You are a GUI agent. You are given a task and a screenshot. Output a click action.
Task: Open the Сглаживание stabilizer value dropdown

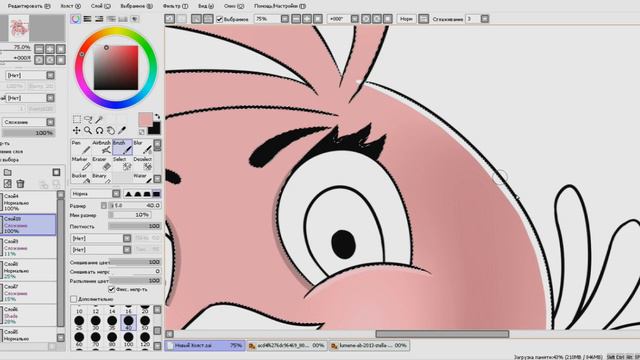point(484,19)
